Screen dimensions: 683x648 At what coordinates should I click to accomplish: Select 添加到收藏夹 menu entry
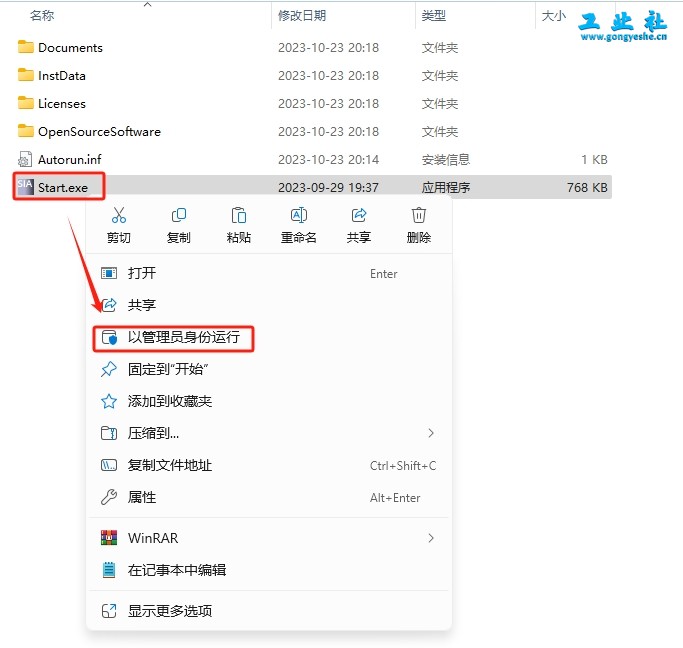pyautogui.click(x=269, y=401)
